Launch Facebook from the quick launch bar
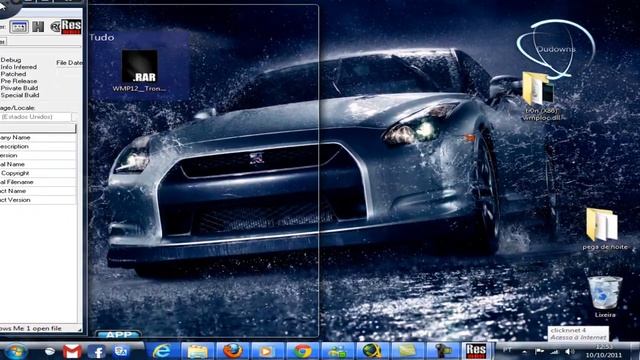Image resolution: width=640 pixels, height=360 pixels. (x=97, y=351)
